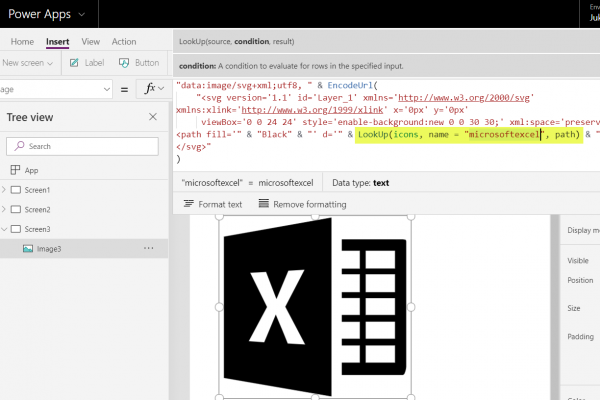
Task: Open the fx function chevron
Action: click(161, 89)
